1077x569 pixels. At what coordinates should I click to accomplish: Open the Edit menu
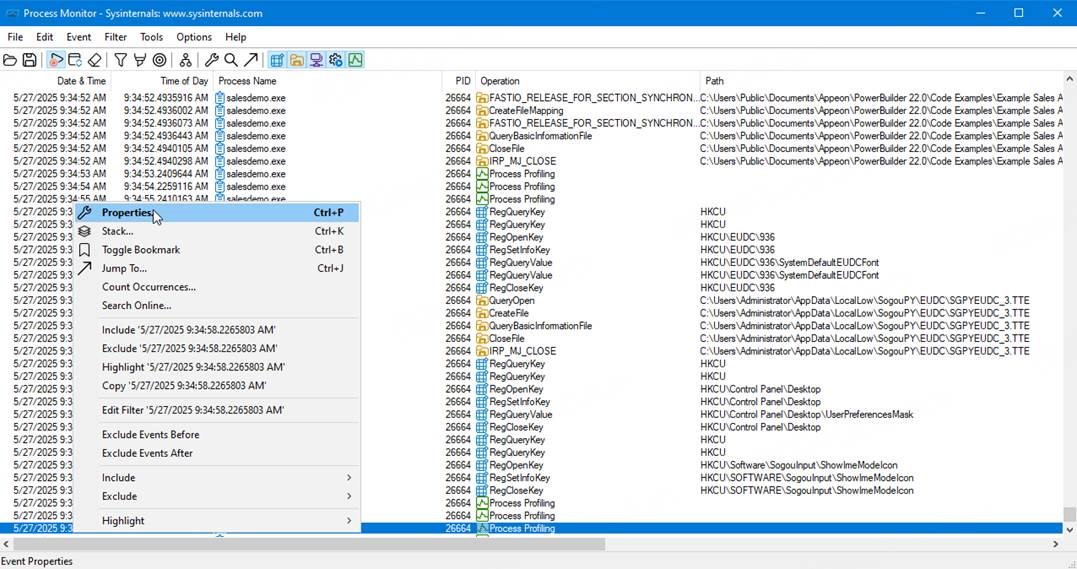point(45,37)
